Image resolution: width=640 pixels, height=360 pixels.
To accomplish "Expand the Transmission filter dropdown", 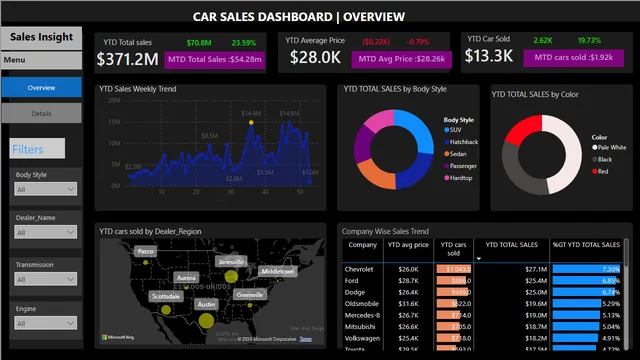I will [x=46, y=279].
